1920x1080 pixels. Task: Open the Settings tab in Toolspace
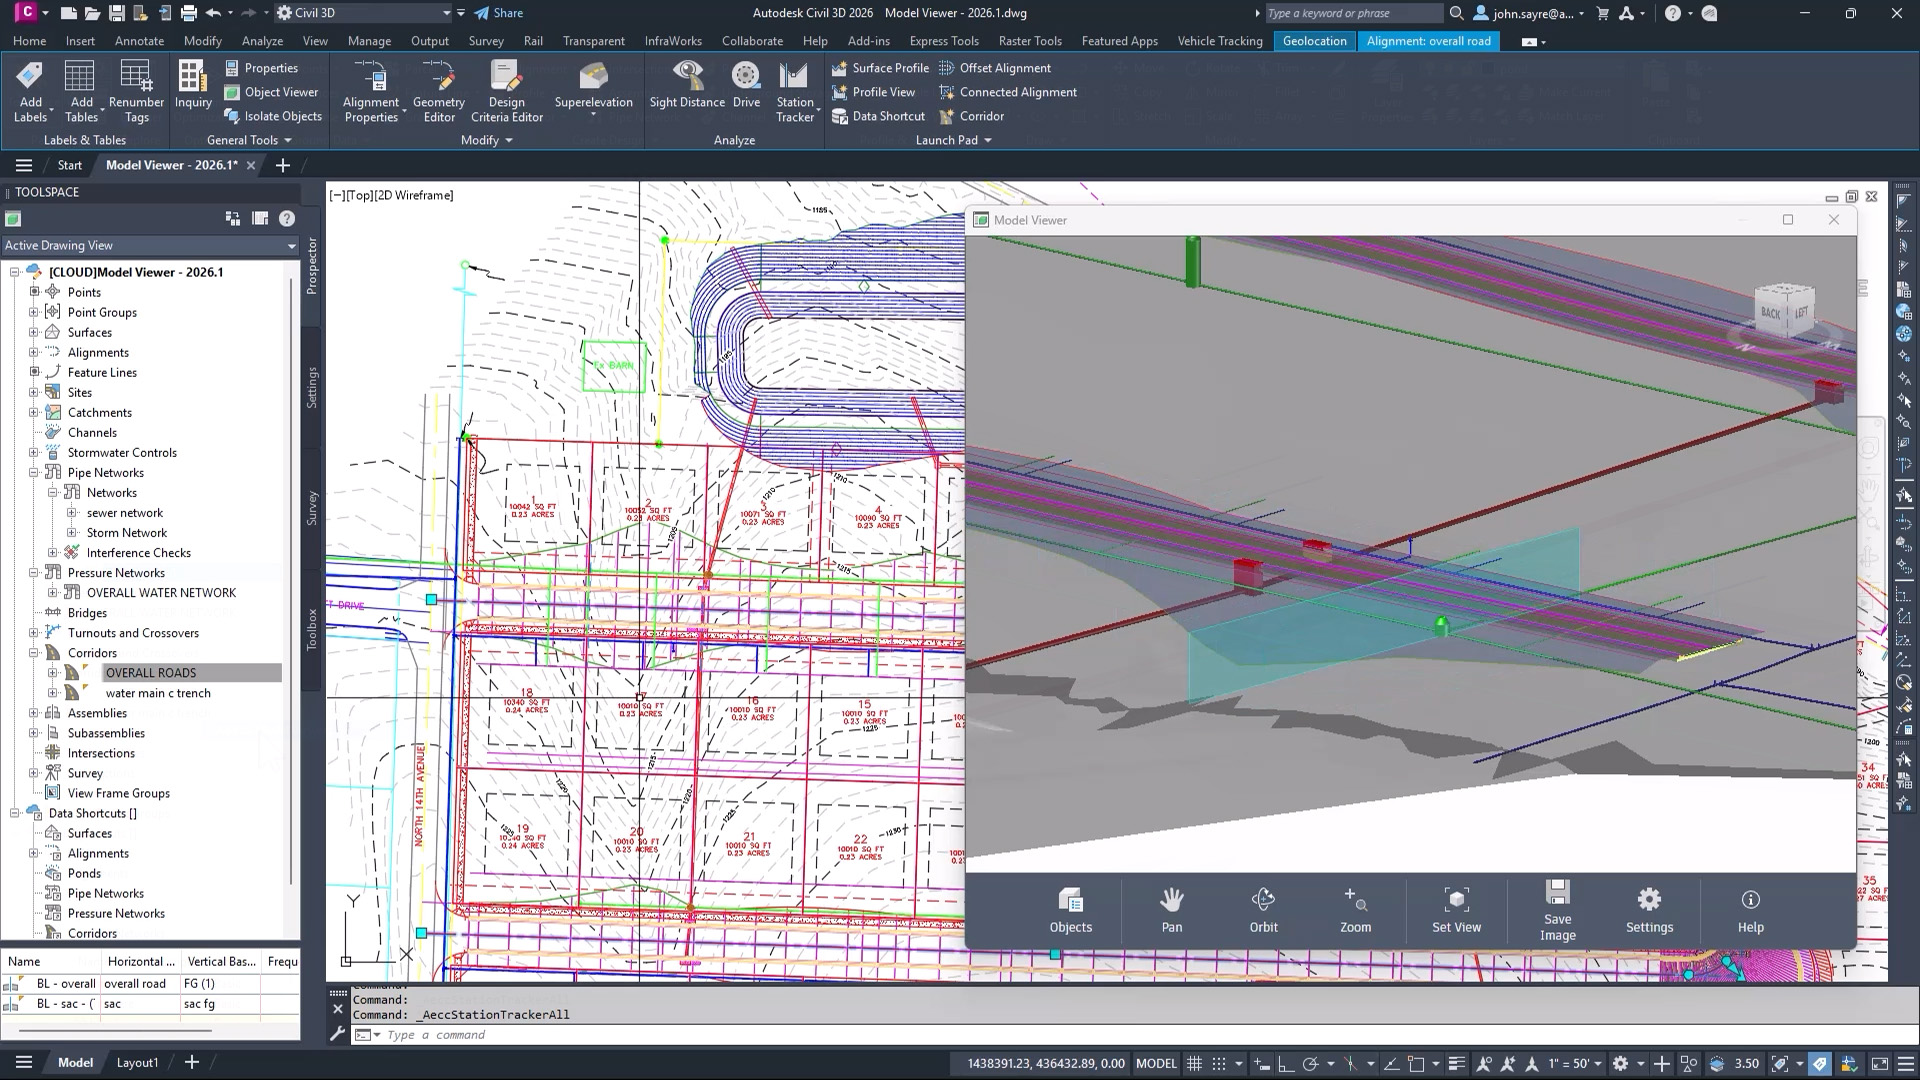(312, 388)
